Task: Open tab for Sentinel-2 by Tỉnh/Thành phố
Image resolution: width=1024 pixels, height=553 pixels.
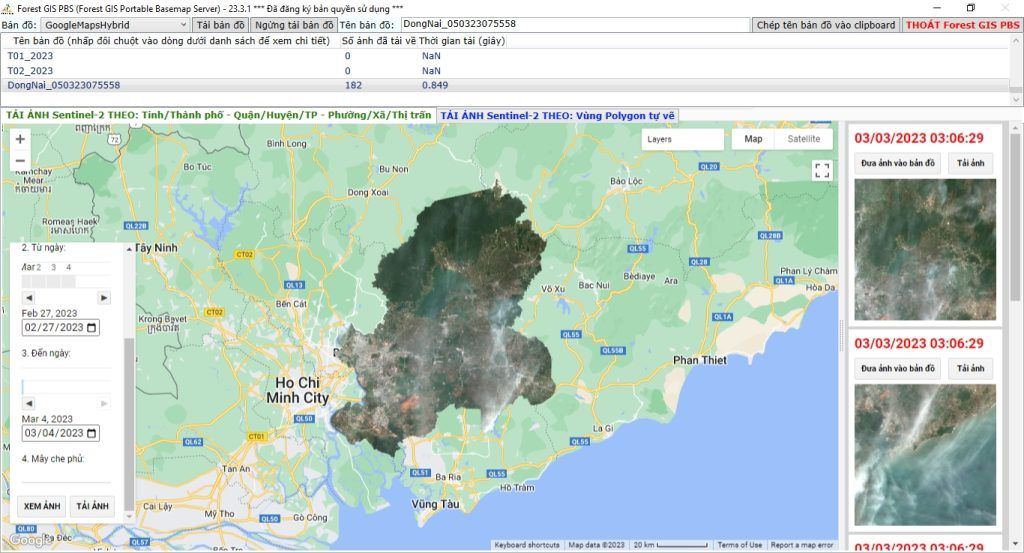Action: click(218, 115)
